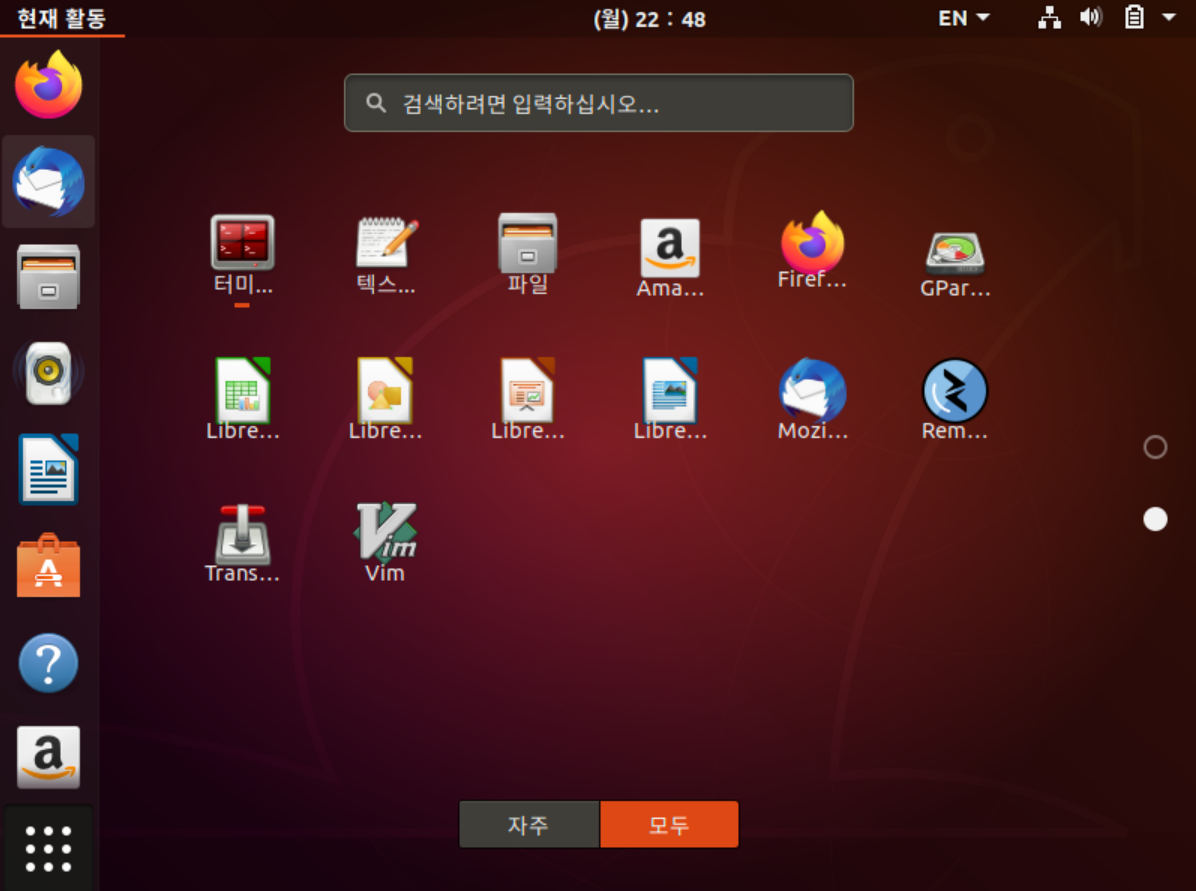Open LibreOffice Writer in the application grid

(670, 398)
